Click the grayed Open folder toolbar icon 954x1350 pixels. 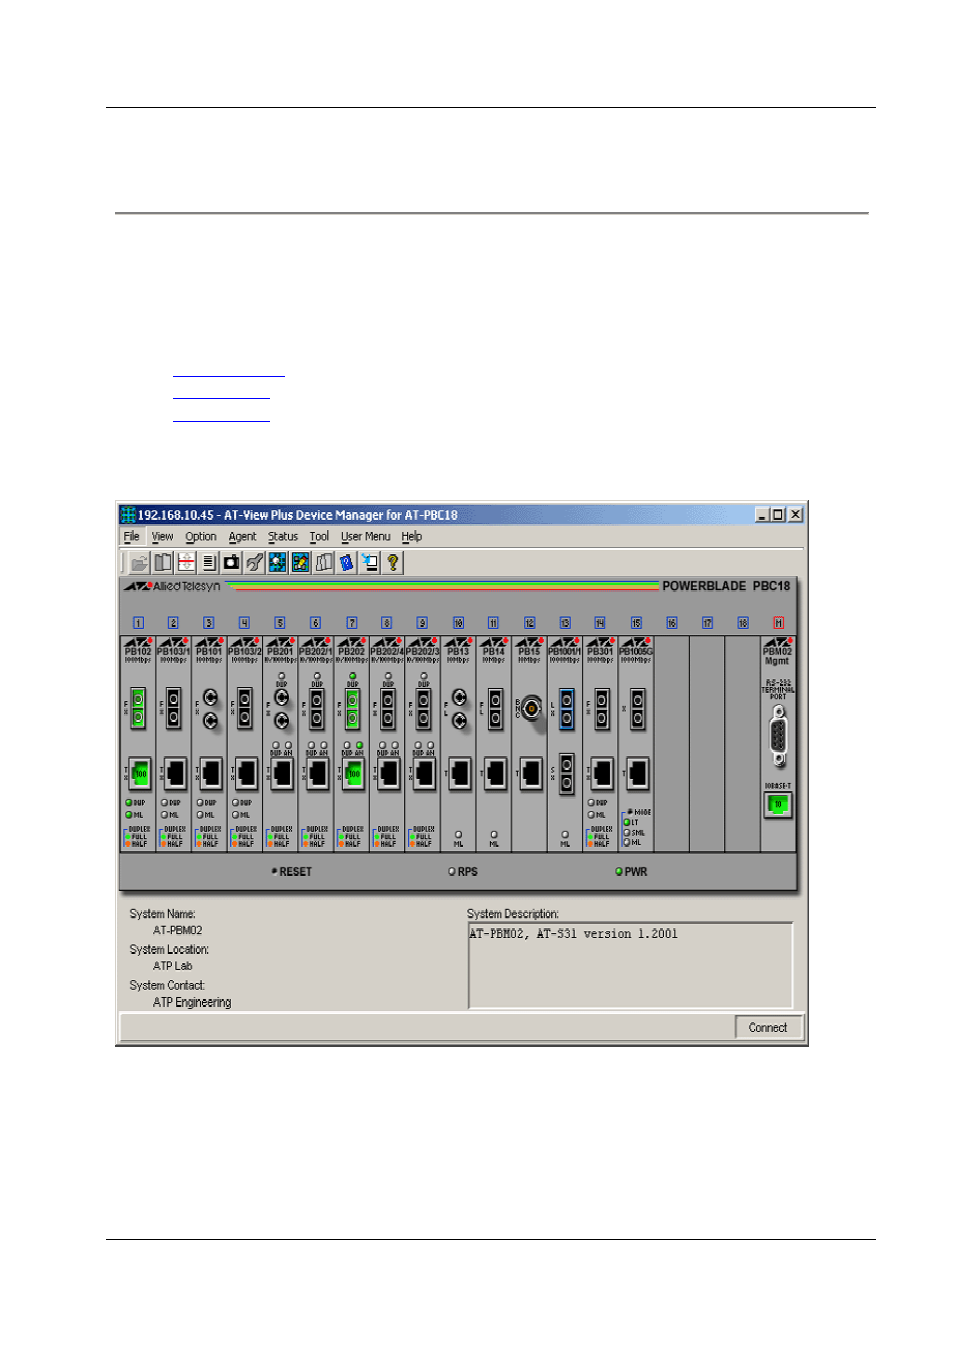[x=139, y=563]
